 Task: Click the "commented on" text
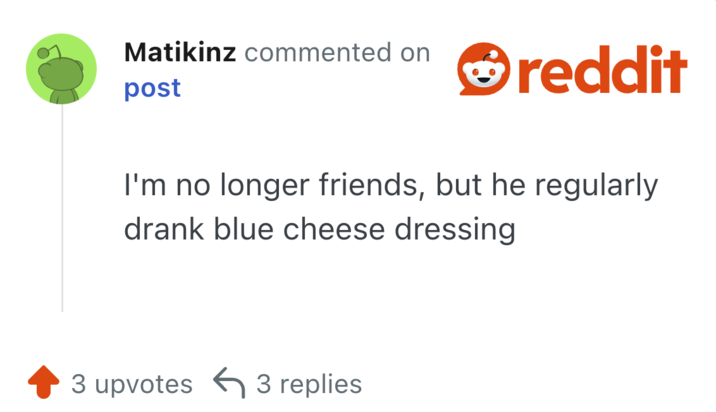click(337, 53)
